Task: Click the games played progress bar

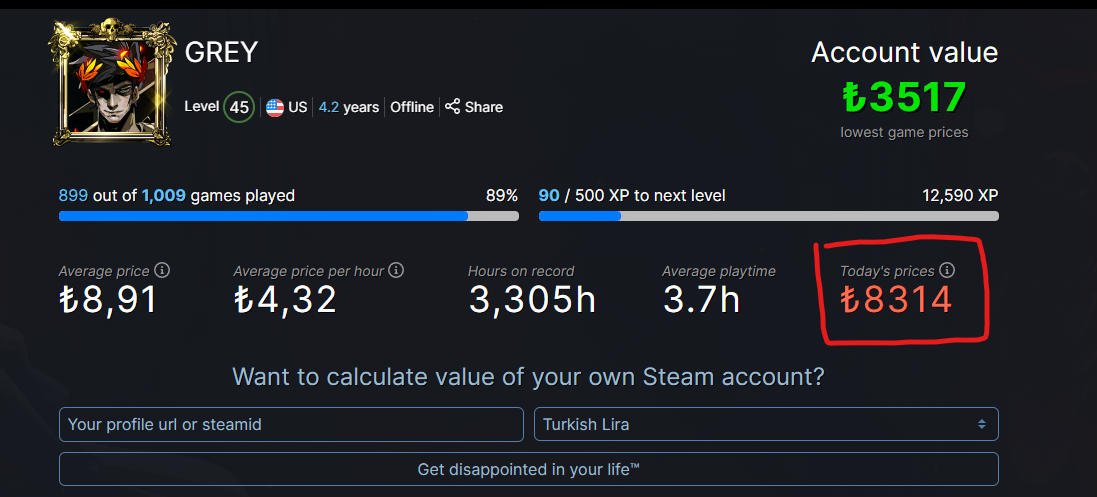Action: pyautogui.click(x=288, y=215)
